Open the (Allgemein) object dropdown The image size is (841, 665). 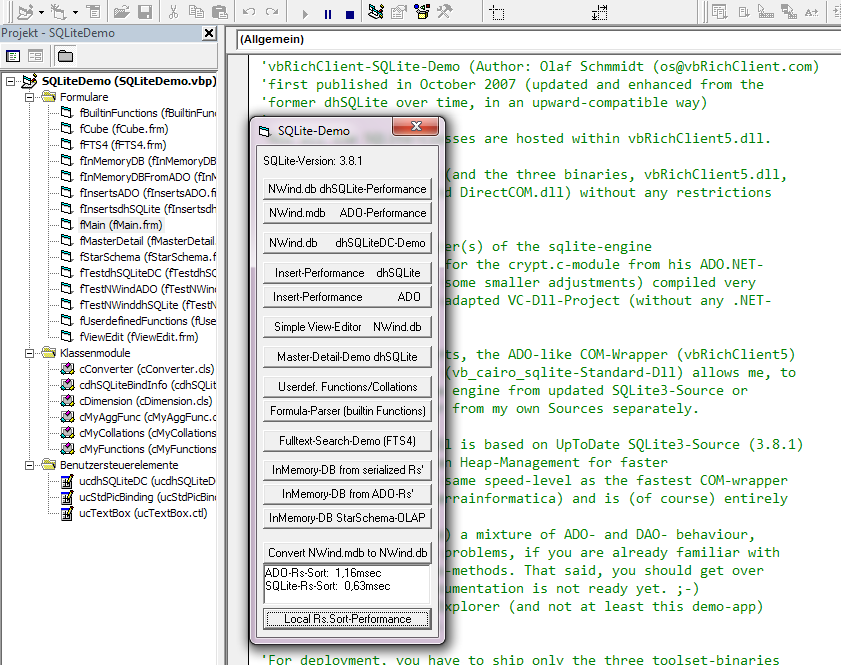coord(530,40)
